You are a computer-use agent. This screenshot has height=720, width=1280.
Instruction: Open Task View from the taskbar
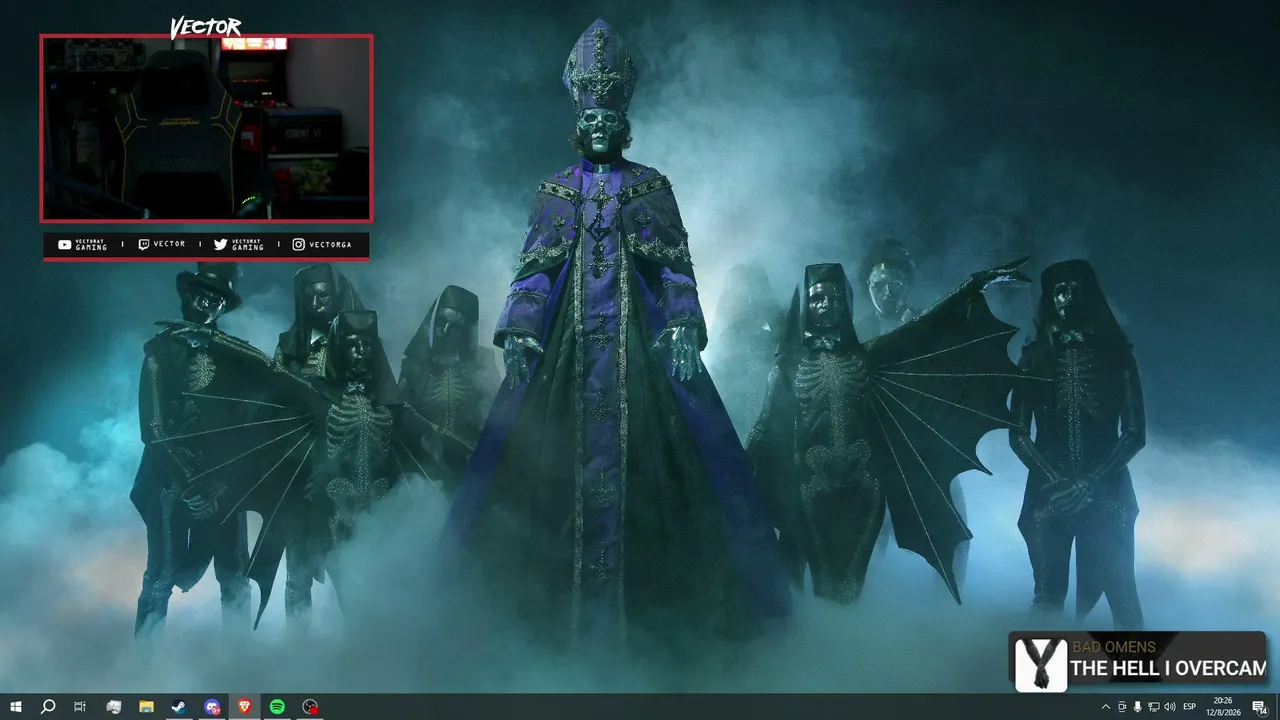[x=80, y=707]
